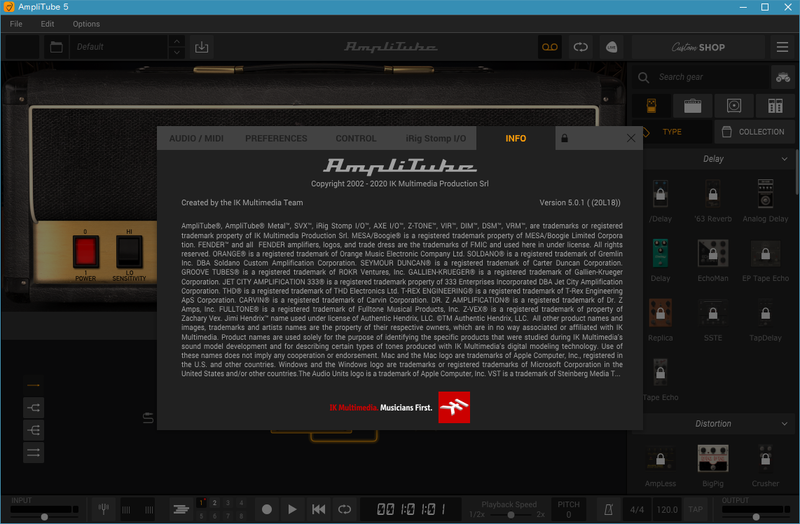This screenshot has height=524, width=800.
Task: Open the Default preset name dropdown
Action: pos(119,47)
